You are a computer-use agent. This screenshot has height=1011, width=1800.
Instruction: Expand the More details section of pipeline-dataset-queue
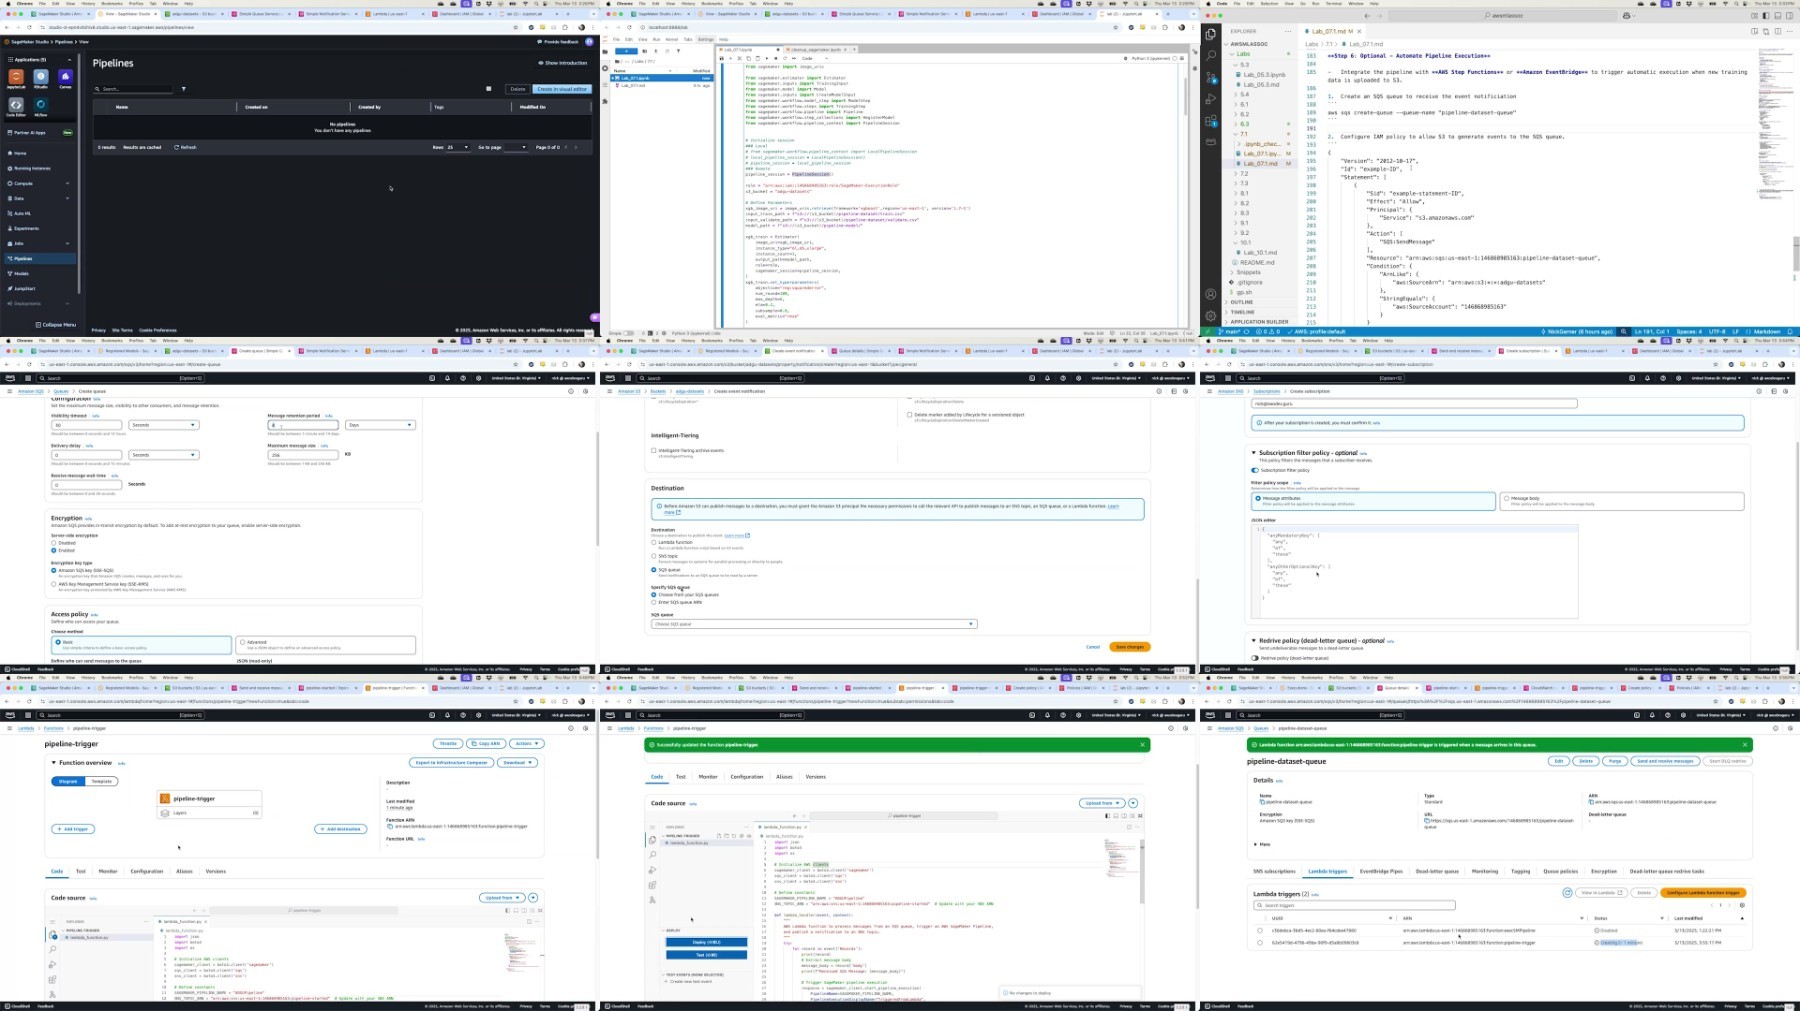[x=1262, y=844]
